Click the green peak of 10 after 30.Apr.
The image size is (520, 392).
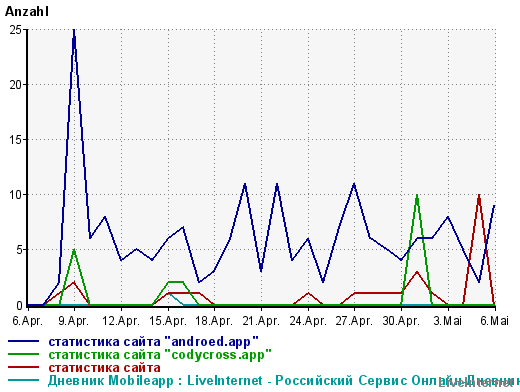coord(417,196)
